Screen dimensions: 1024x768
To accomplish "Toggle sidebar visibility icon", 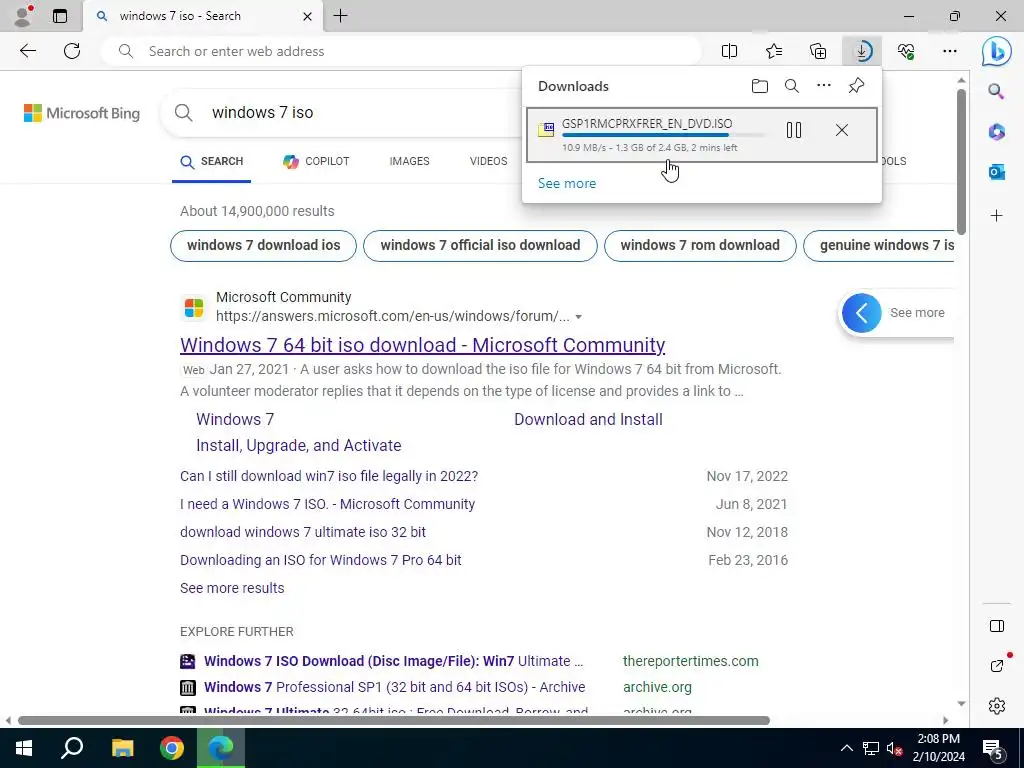I will 997,626.
